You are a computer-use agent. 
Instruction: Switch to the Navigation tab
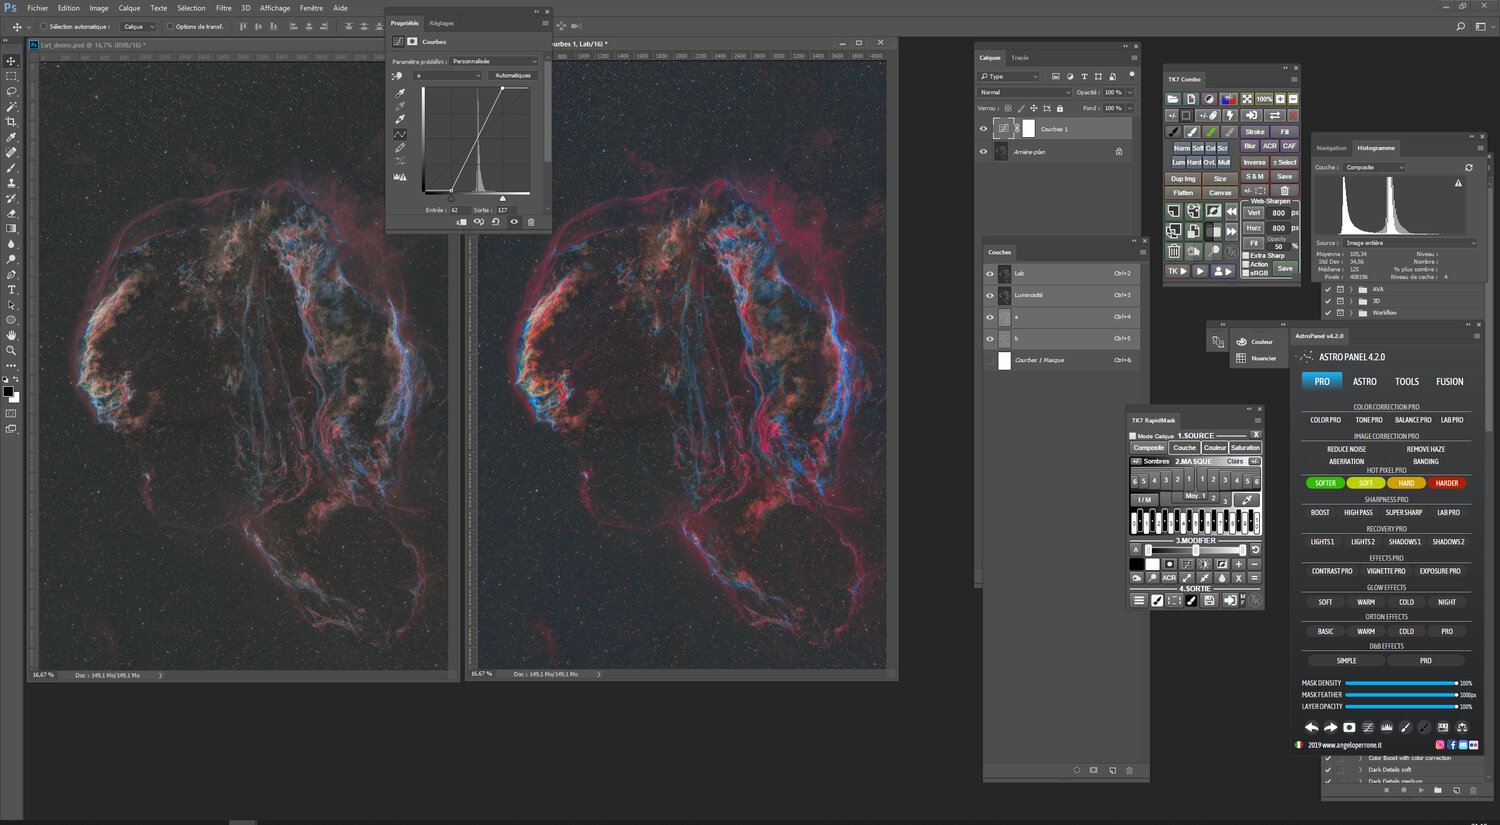tap(1331, 148)
